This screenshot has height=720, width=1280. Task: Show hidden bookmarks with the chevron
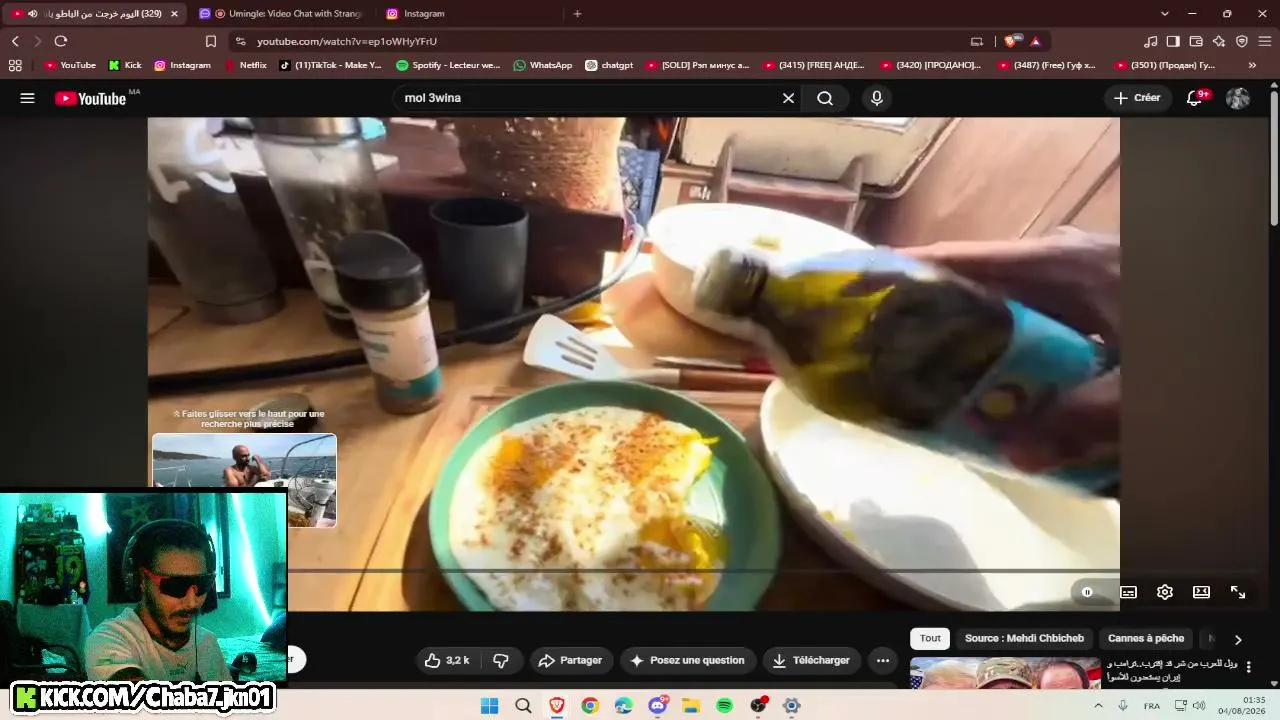tap(1253, 65)
